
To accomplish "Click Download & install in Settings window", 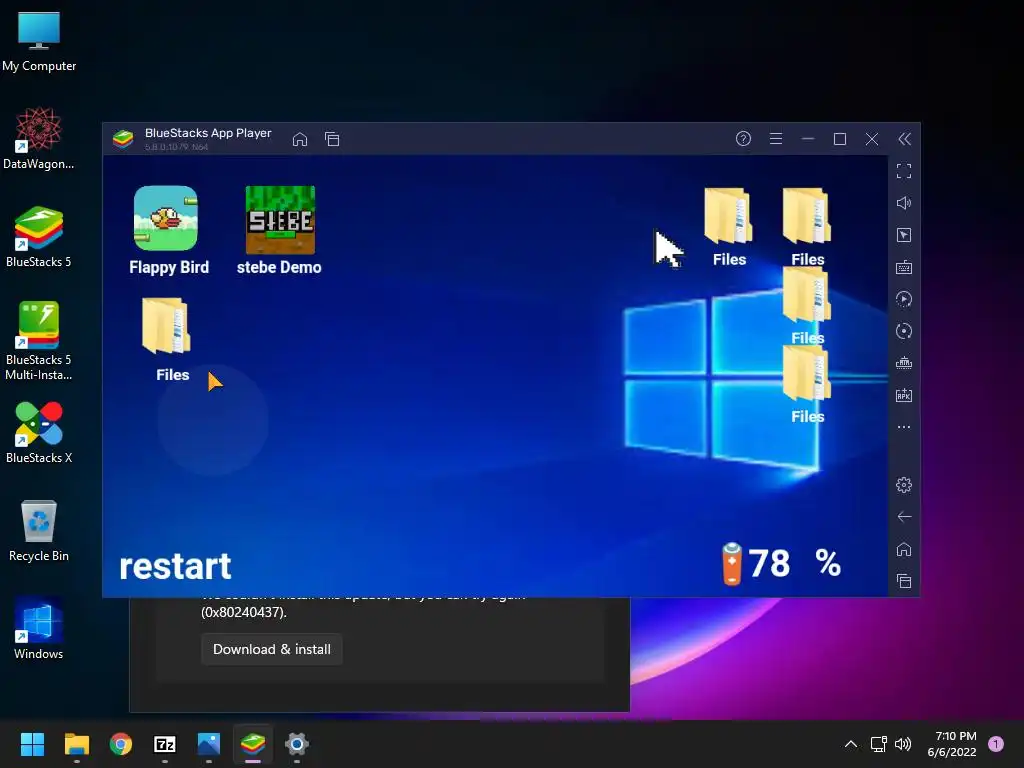I will (272, 649).
